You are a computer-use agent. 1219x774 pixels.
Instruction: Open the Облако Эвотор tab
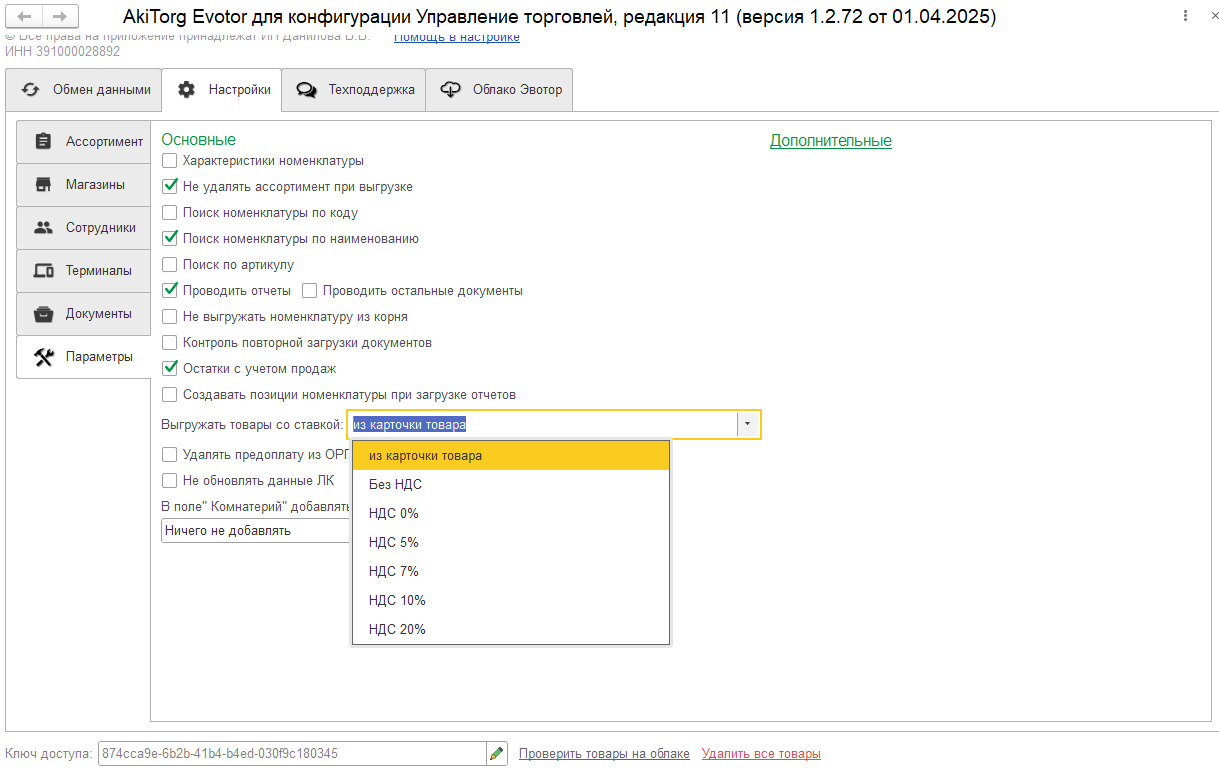point(500,90)
